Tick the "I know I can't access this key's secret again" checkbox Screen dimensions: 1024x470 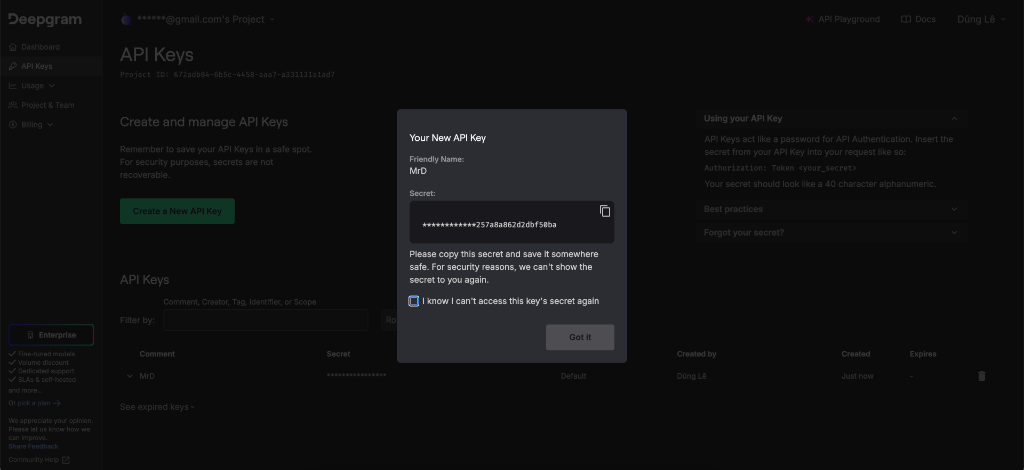(413, 301)
